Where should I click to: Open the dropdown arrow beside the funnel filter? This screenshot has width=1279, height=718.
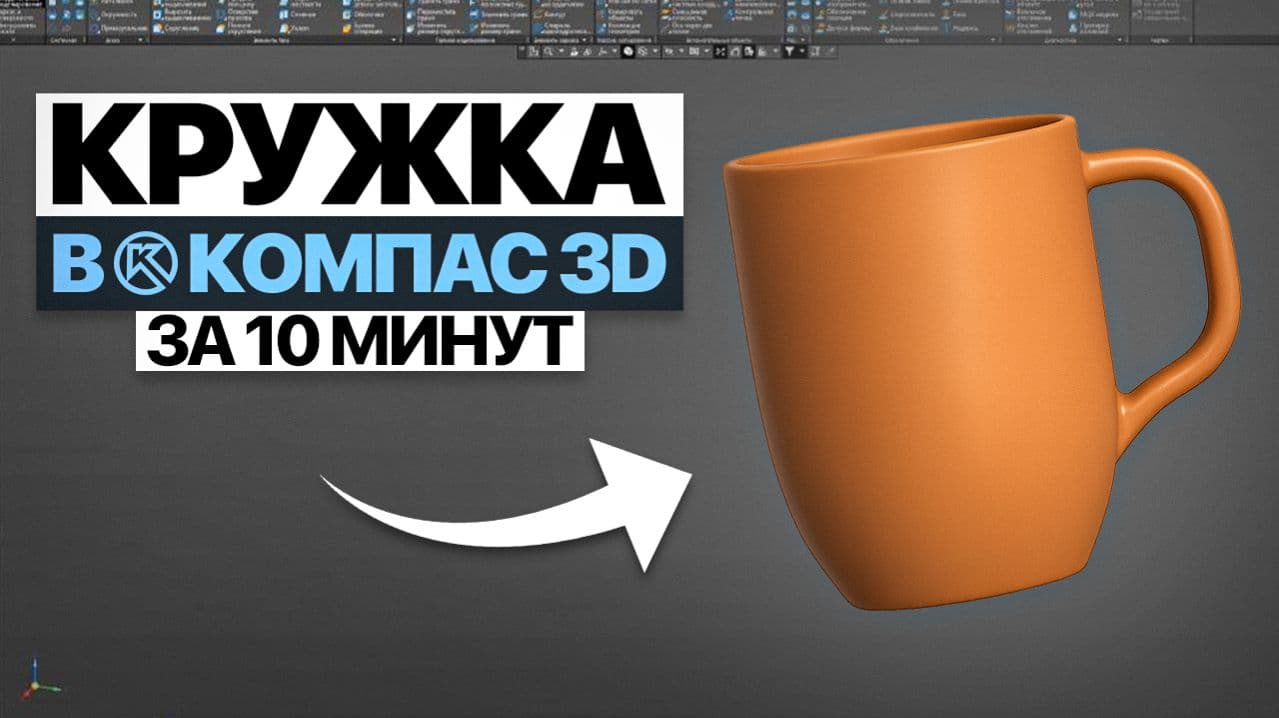tap(801, 51)
